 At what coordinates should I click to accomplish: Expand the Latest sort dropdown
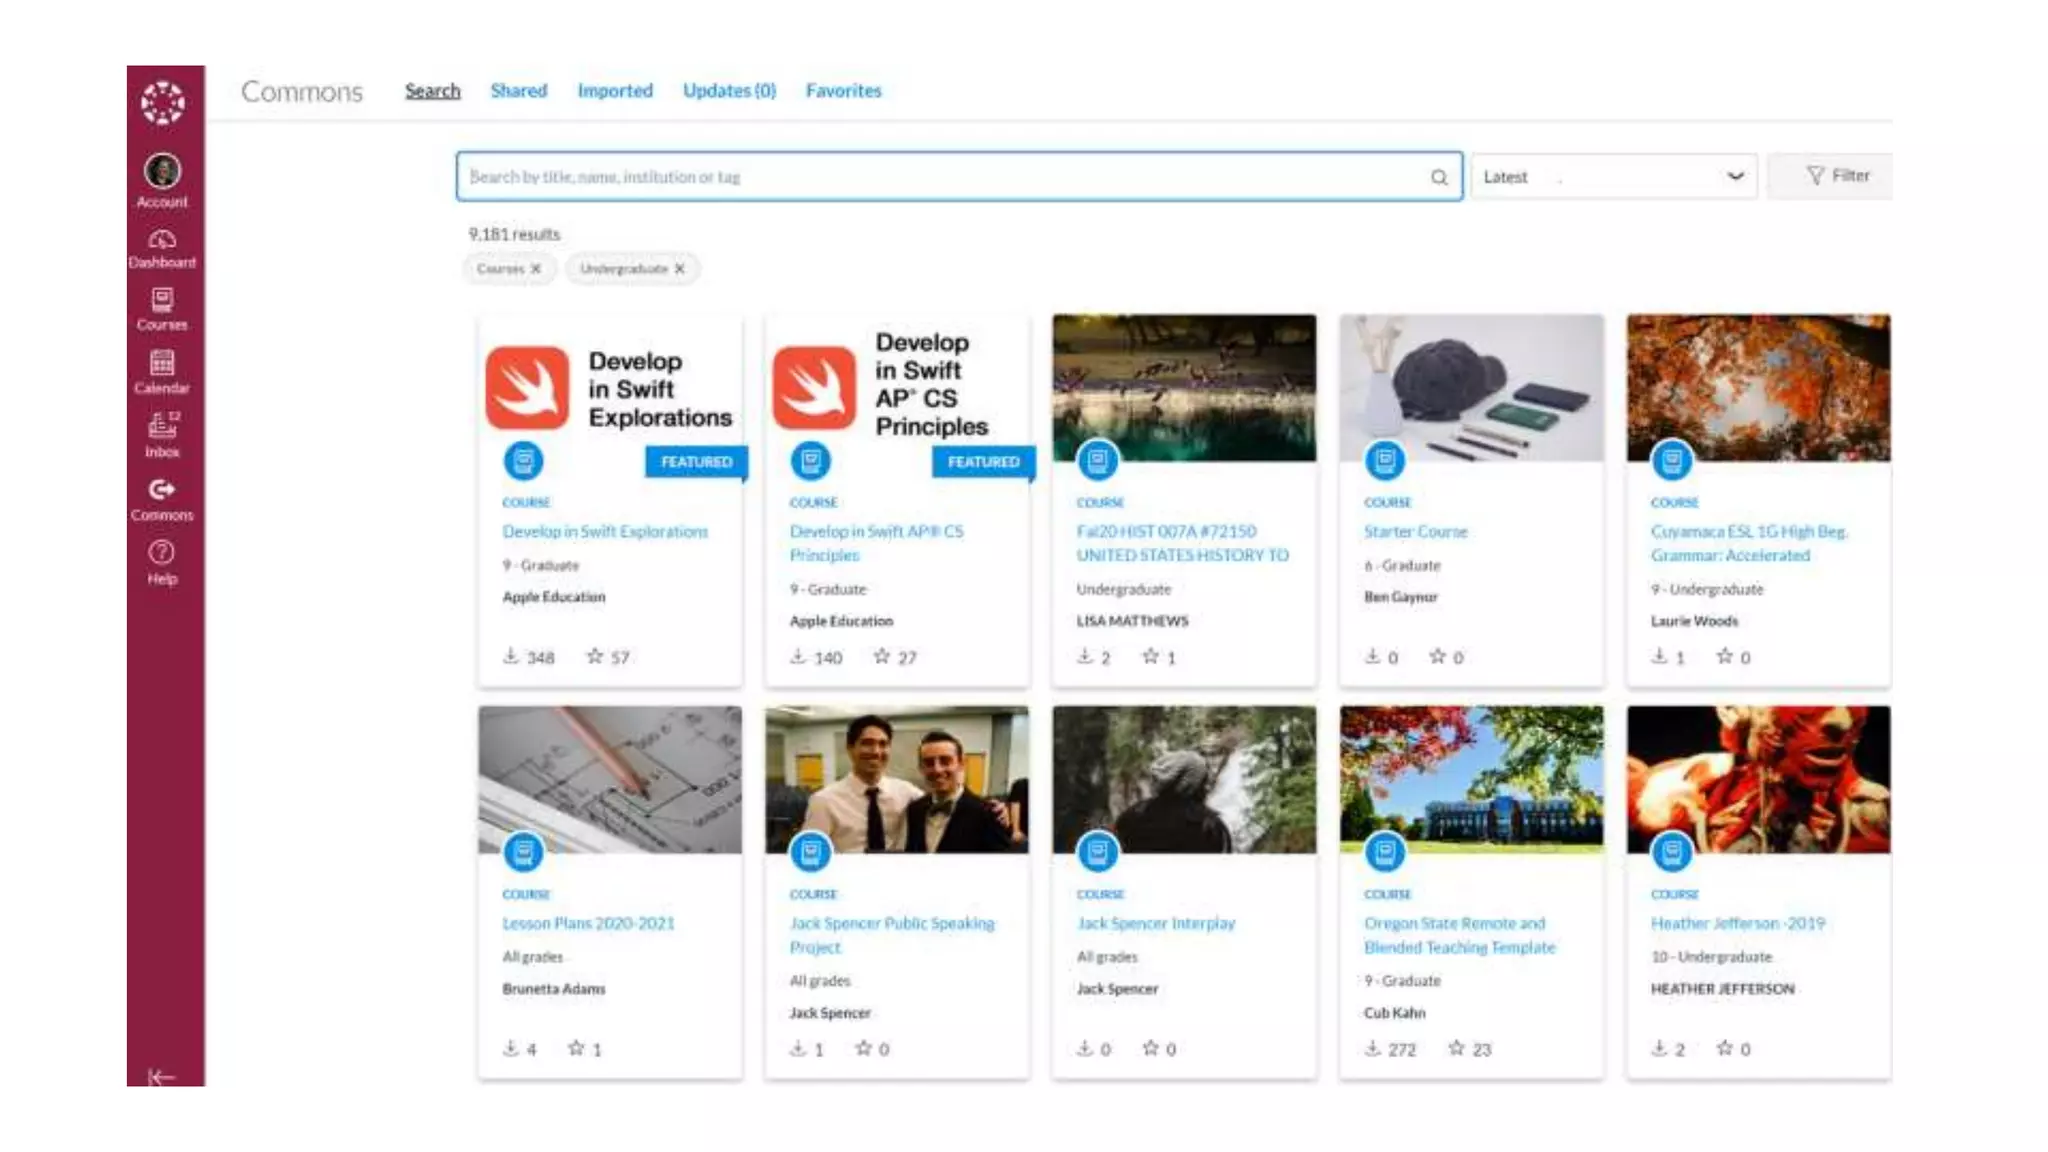(x=1613, y=177)
